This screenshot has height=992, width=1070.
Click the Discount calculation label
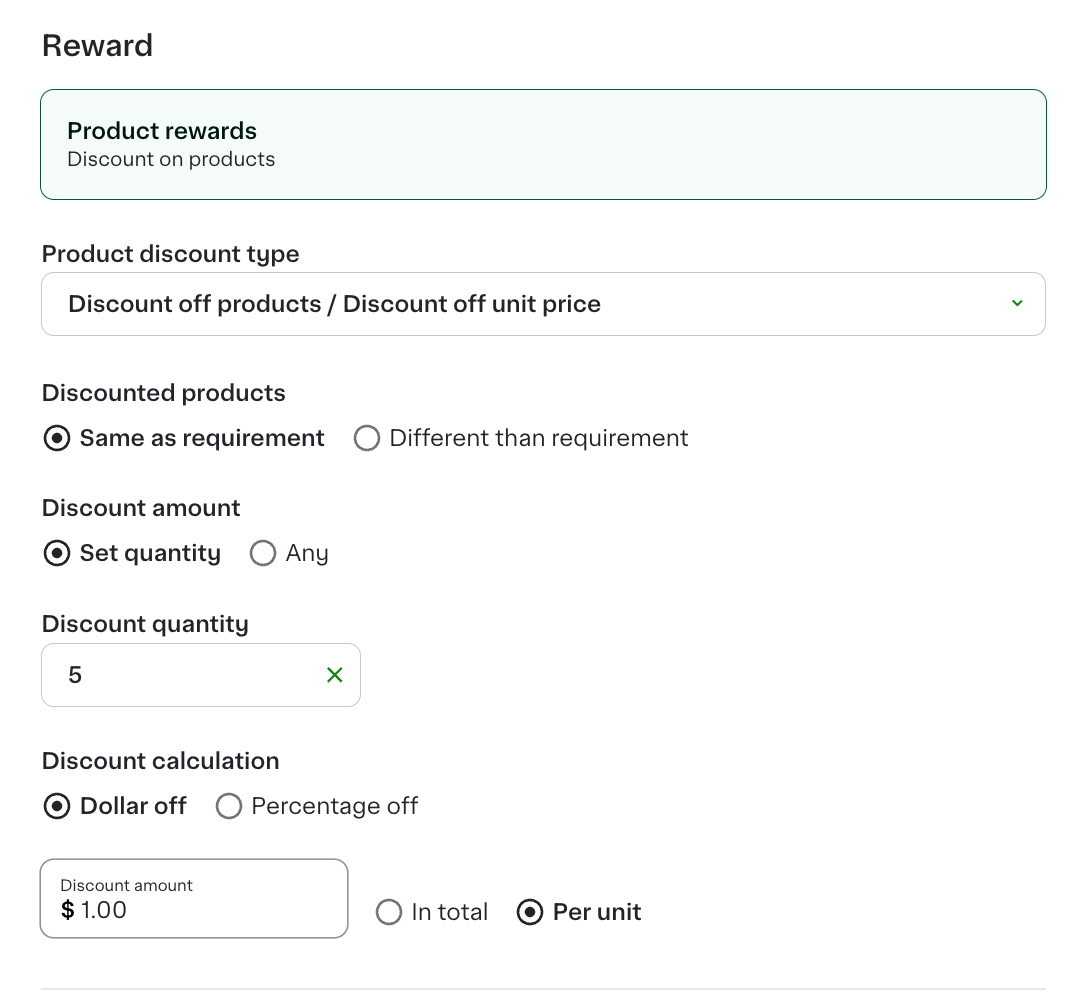click(x=160, y=761)
